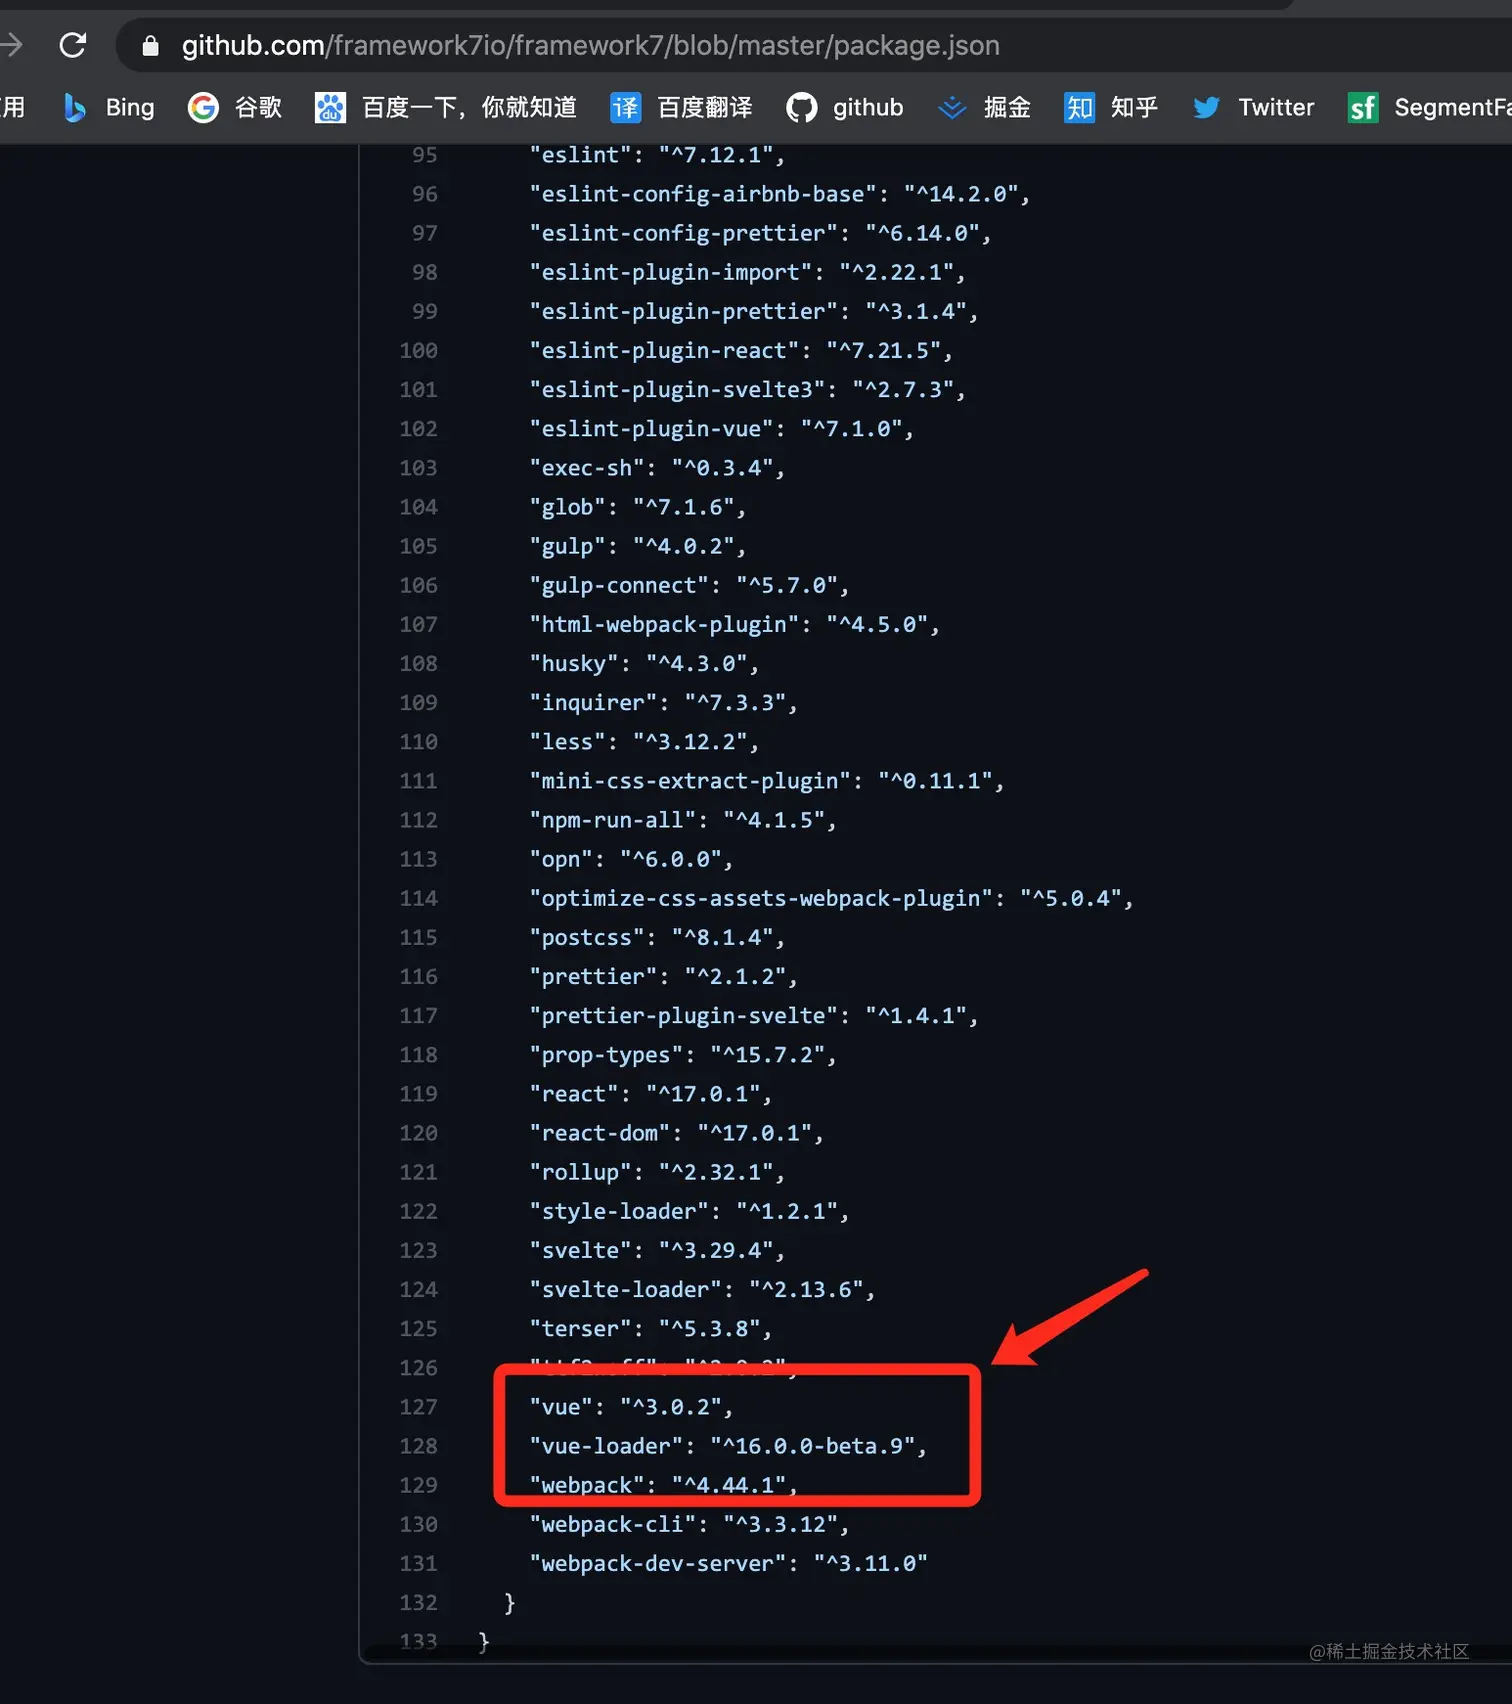Click the 译 translate bookmark icon

click(x=625, y=107)
